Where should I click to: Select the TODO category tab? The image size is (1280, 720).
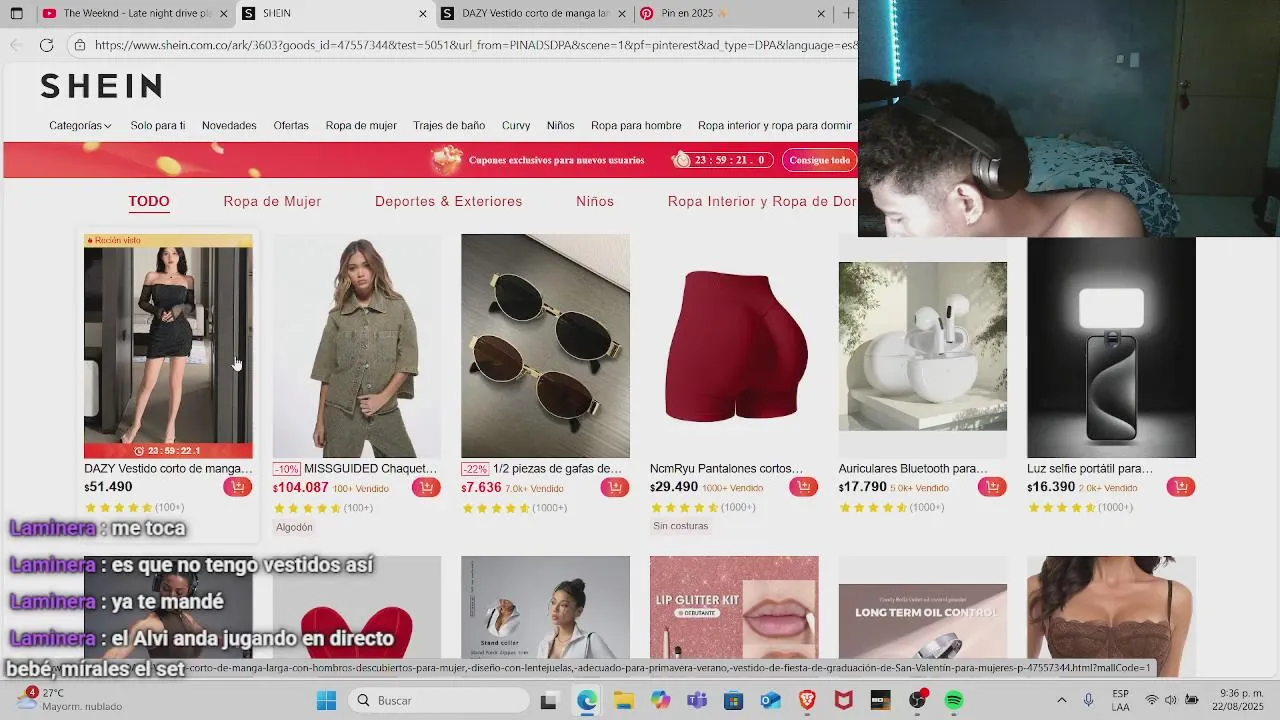[x=149, y=201]
